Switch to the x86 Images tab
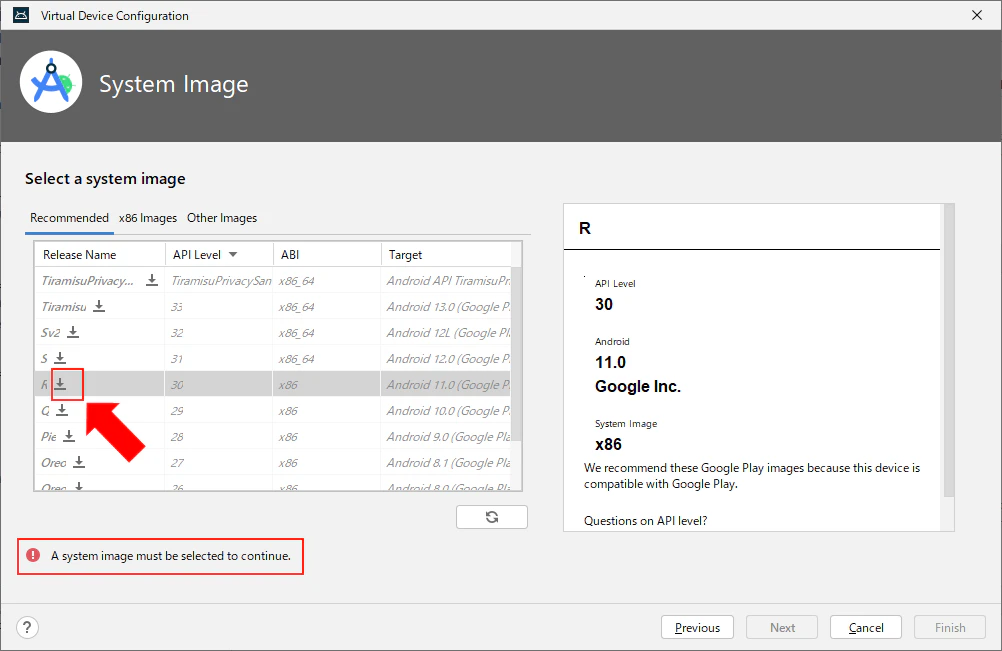Image resolution: width=1002 pixels, height=651 pixels. (148, 218)
